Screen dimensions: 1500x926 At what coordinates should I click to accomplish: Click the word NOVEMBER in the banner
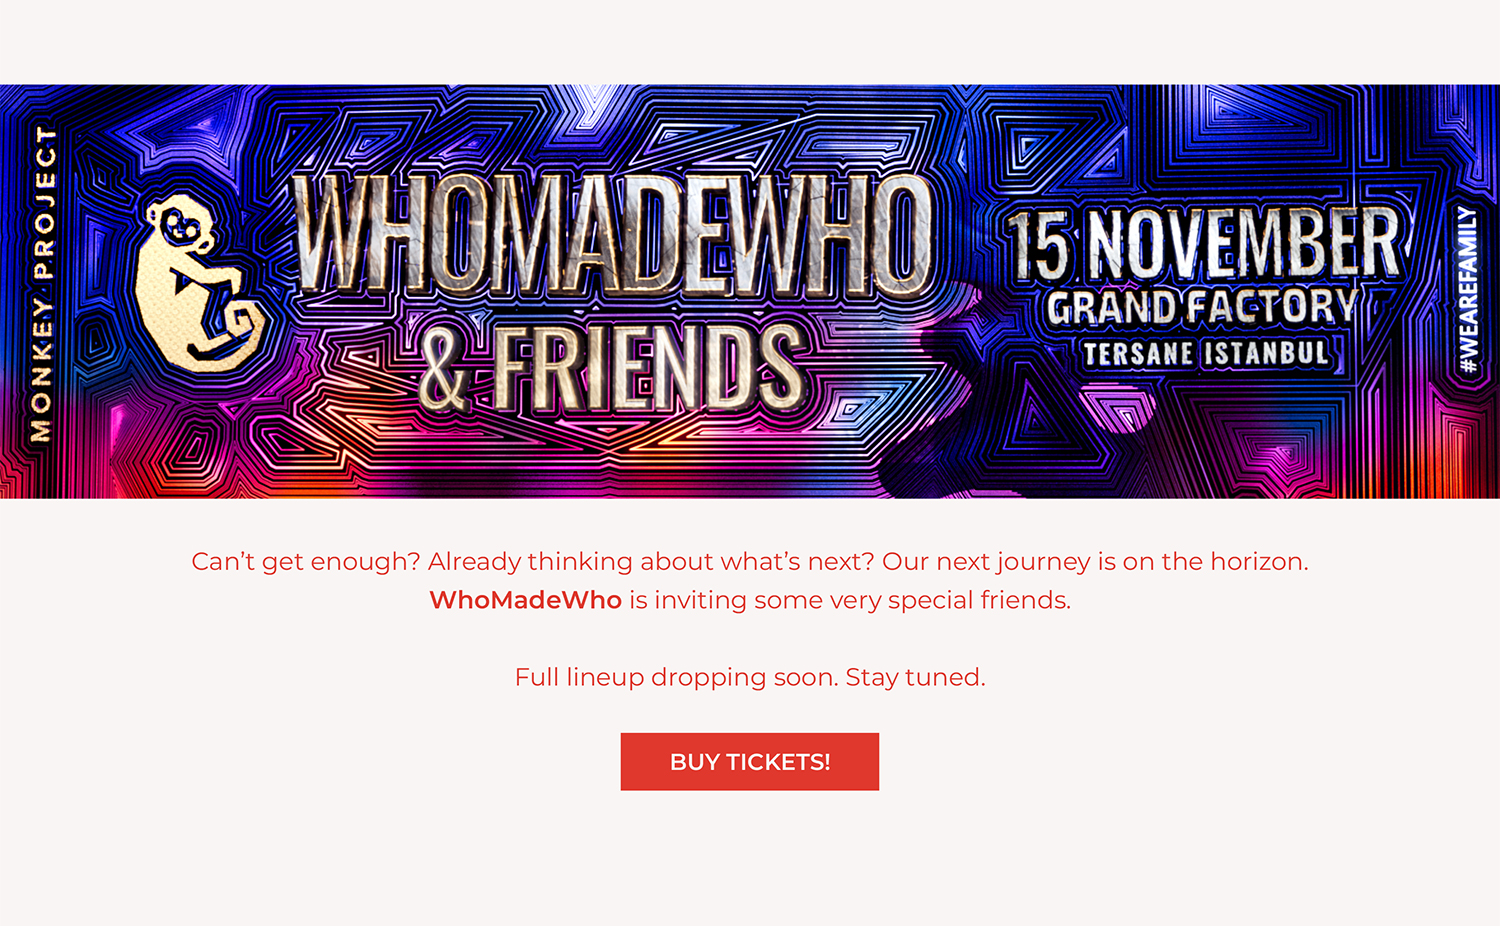1243,243
